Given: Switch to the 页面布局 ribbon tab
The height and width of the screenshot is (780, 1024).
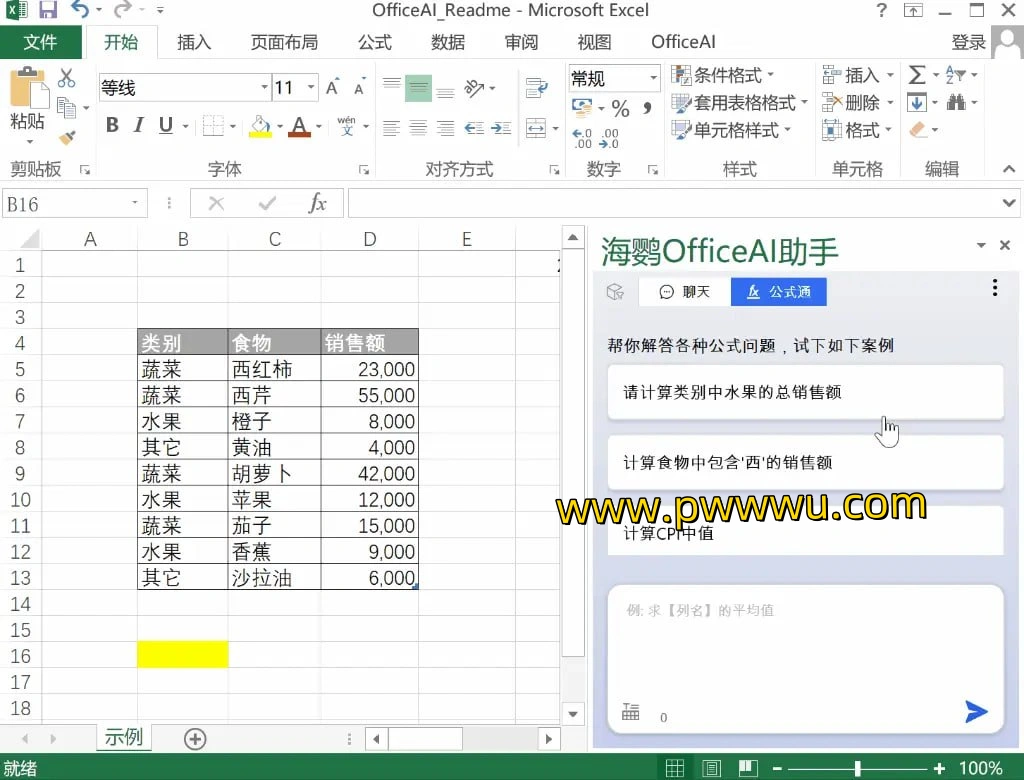Looking at the screenshot, I should pos(284,42).
